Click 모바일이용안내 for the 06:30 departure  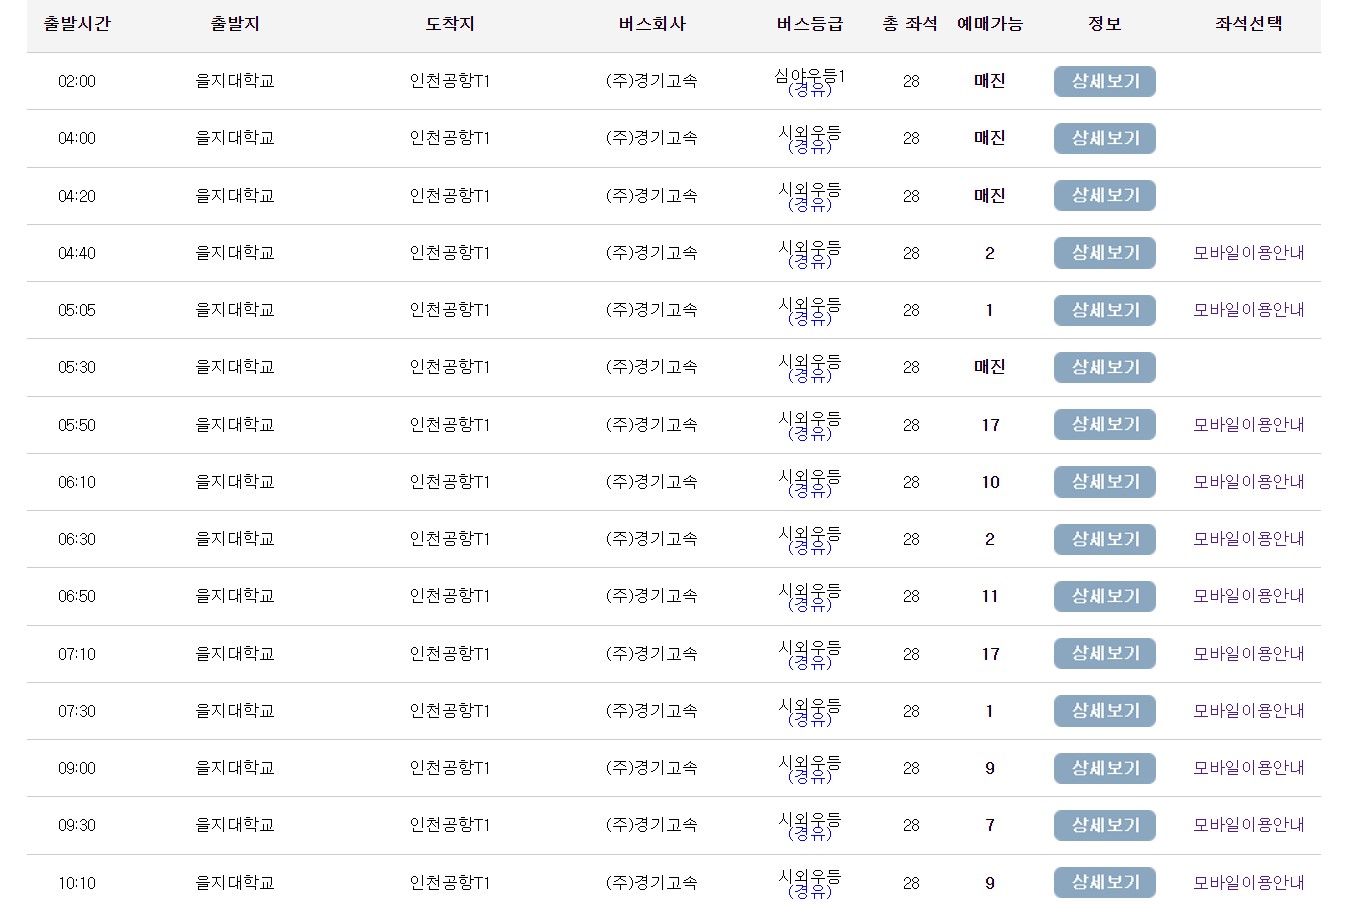pyautogui.click(x=1249, y=539)
